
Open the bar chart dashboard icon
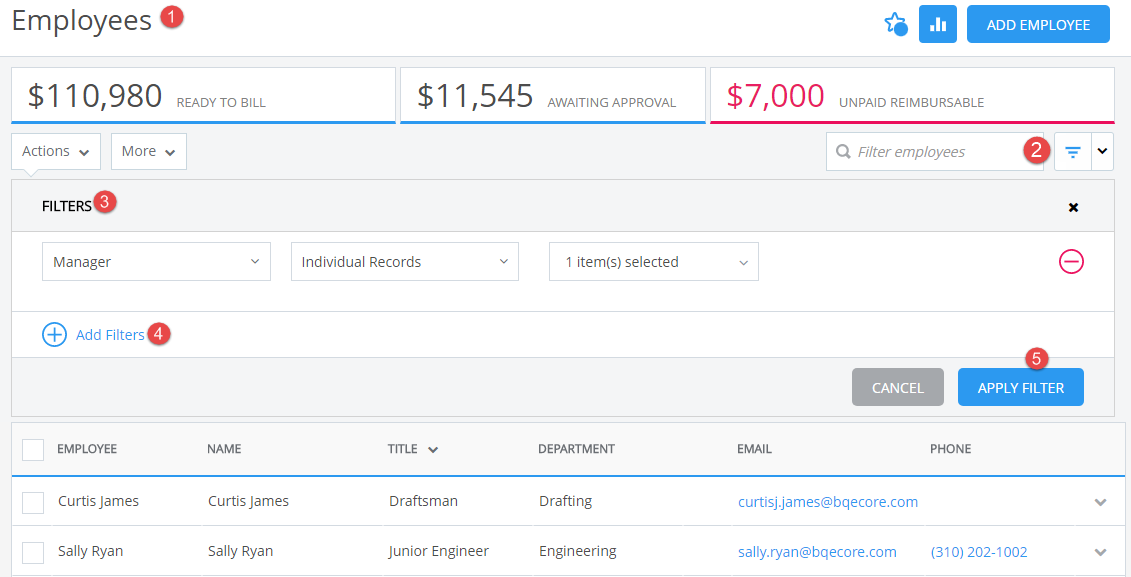point(938,25)
